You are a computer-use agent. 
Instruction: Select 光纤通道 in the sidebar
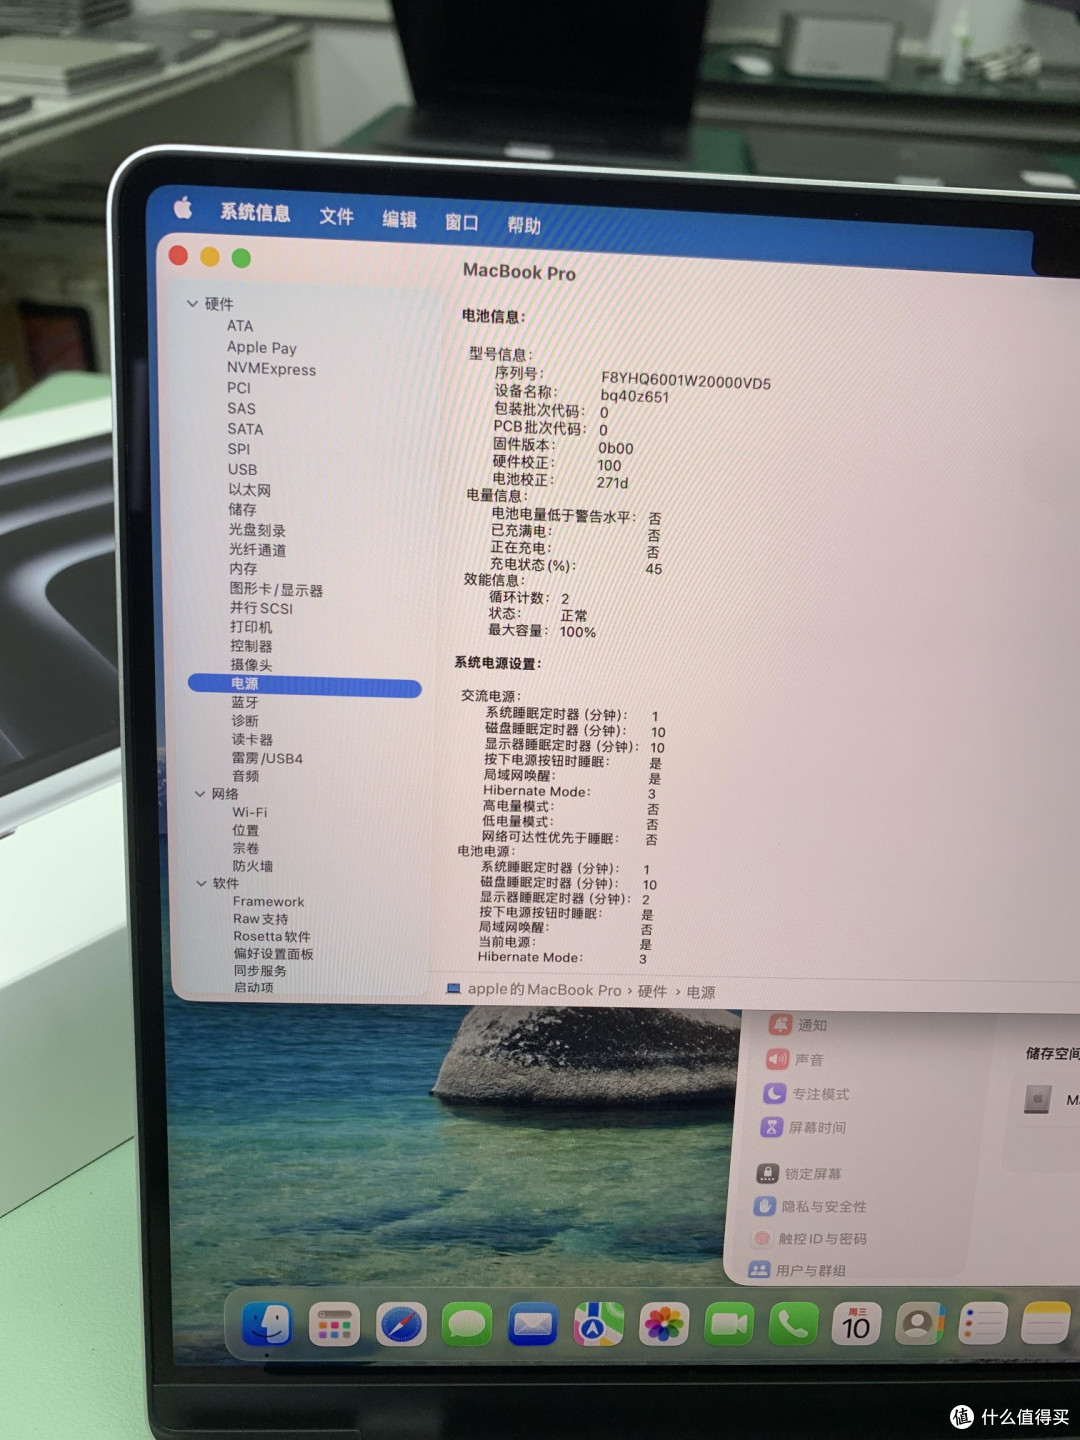257,549
